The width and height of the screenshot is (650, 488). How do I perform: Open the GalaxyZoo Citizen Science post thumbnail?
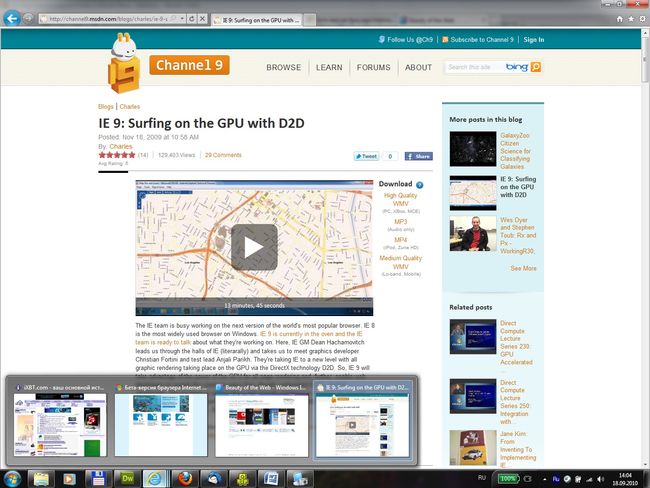tap(473, 149)
